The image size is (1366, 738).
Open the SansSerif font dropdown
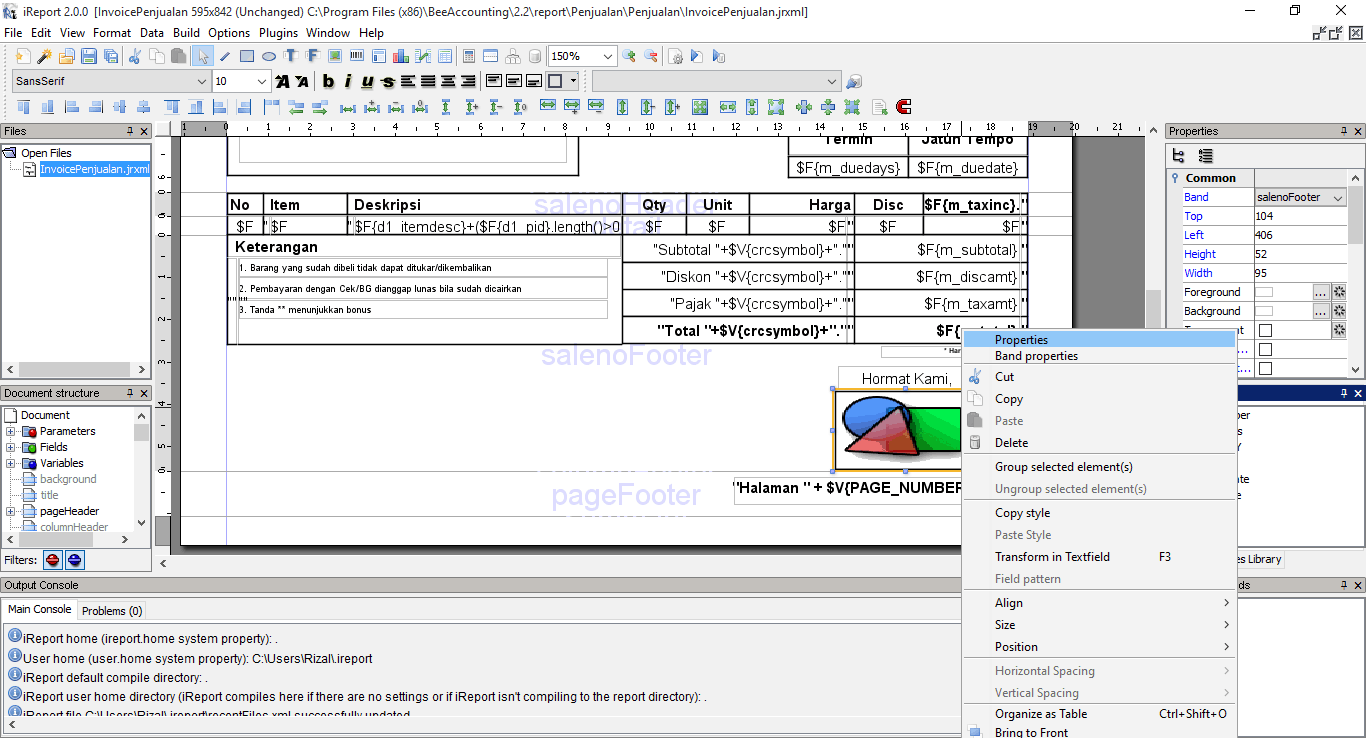[x=200, y=81]
